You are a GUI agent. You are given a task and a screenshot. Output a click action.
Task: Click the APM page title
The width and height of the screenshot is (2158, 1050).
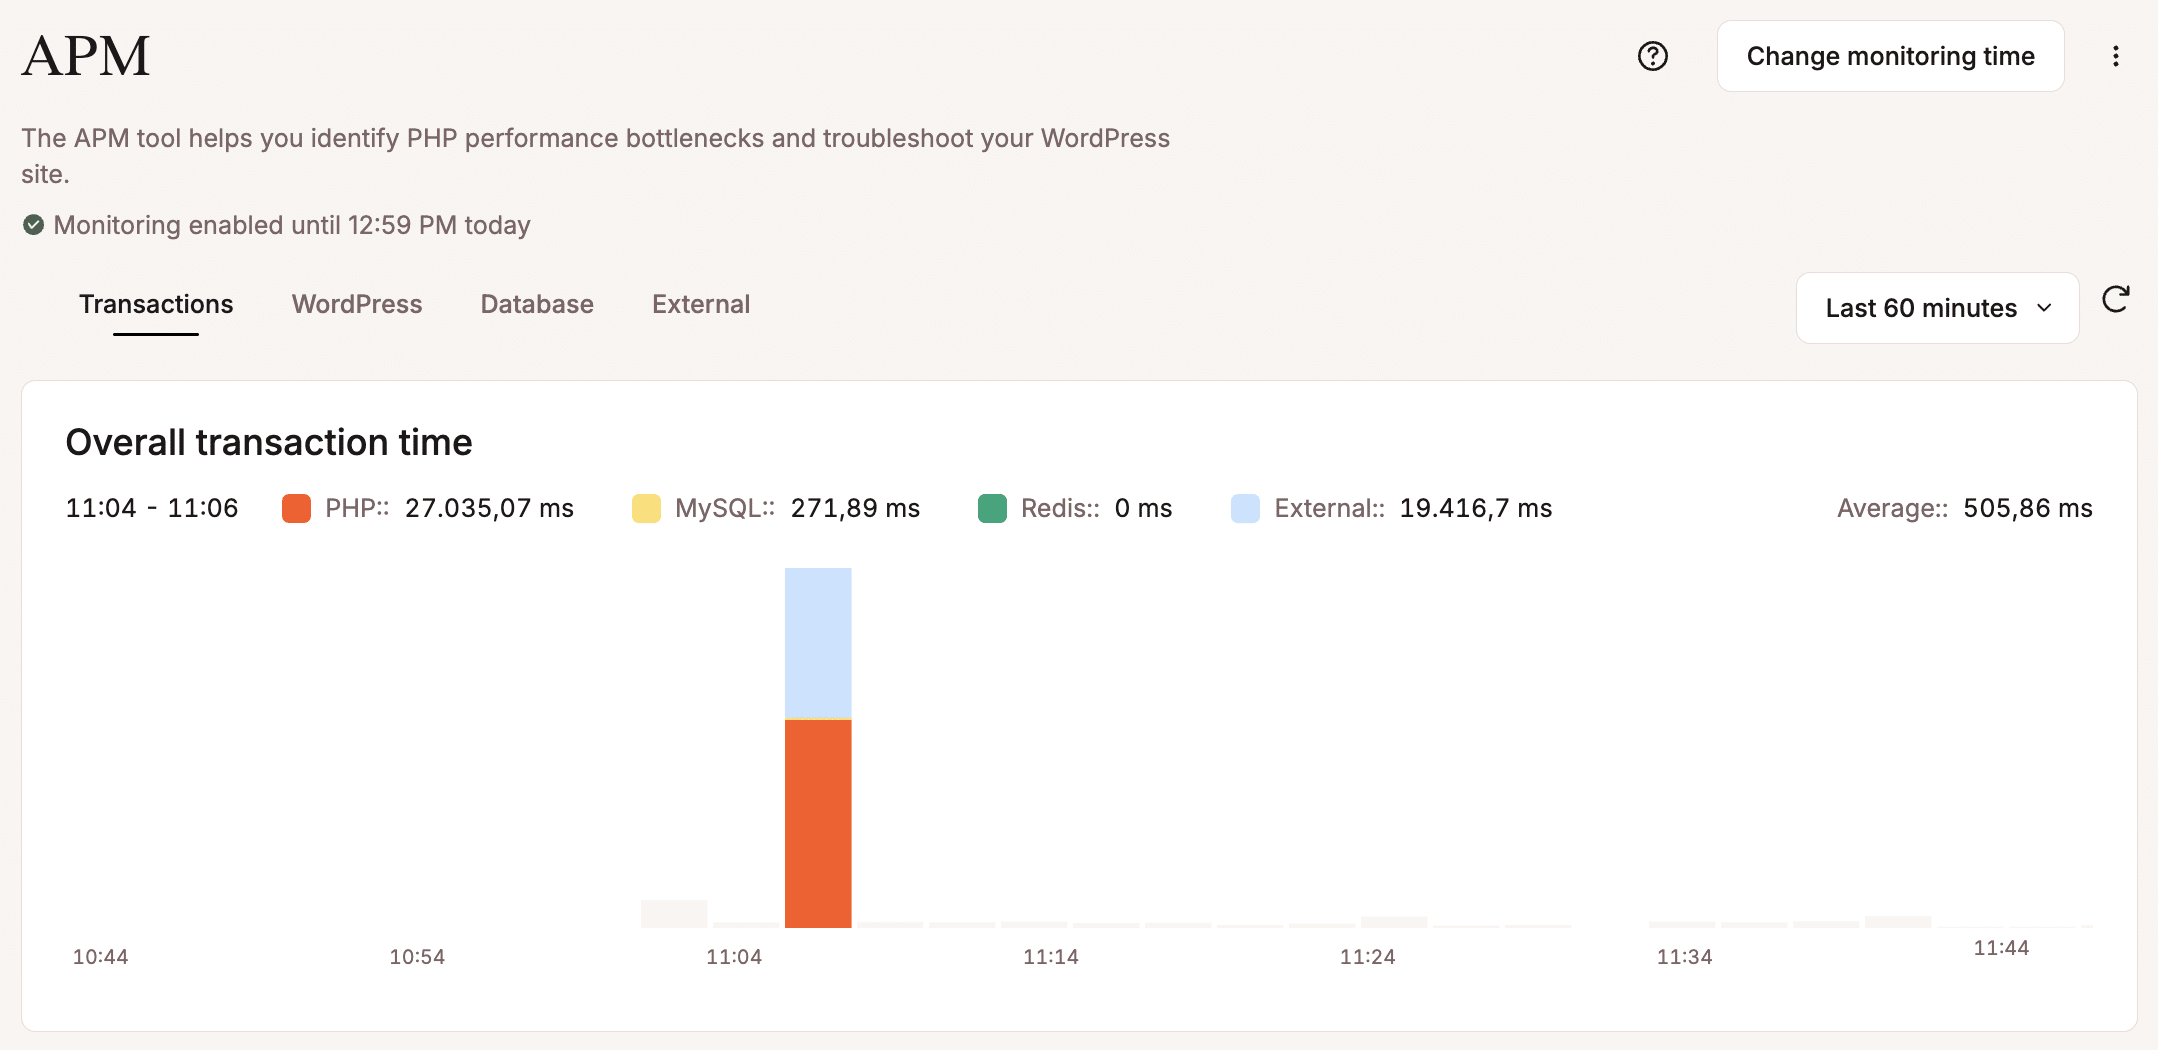86,56
